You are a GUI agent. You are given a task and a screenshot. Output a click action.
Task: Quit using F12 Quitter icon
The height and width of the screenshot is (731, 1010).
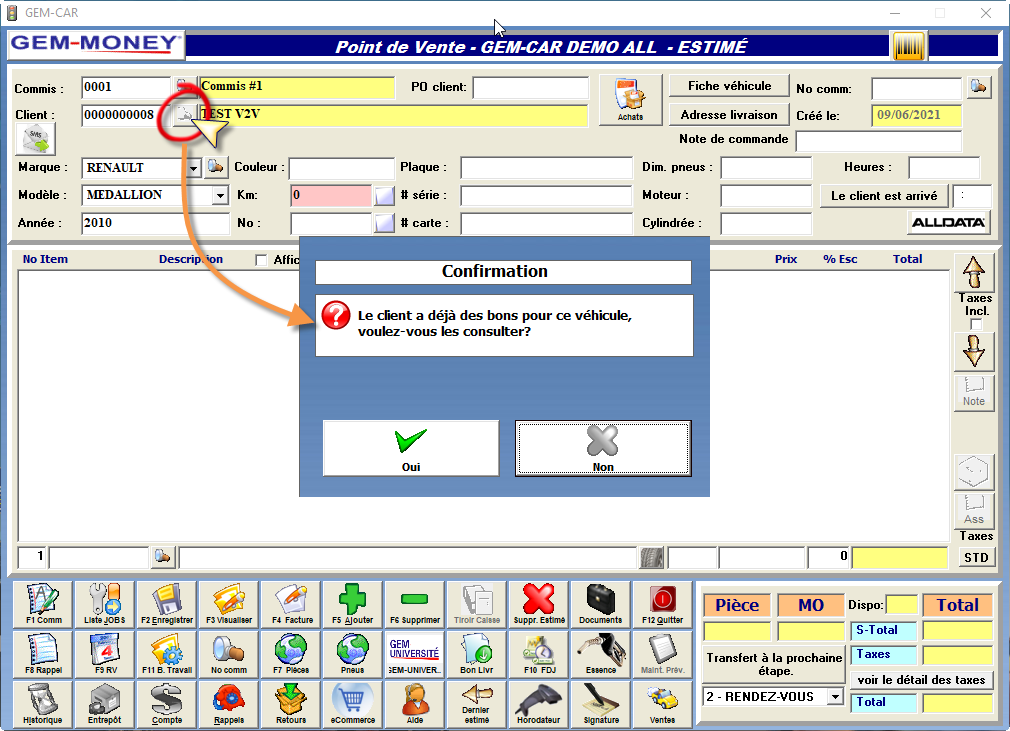pyautogui.click(x=662, y=604)
